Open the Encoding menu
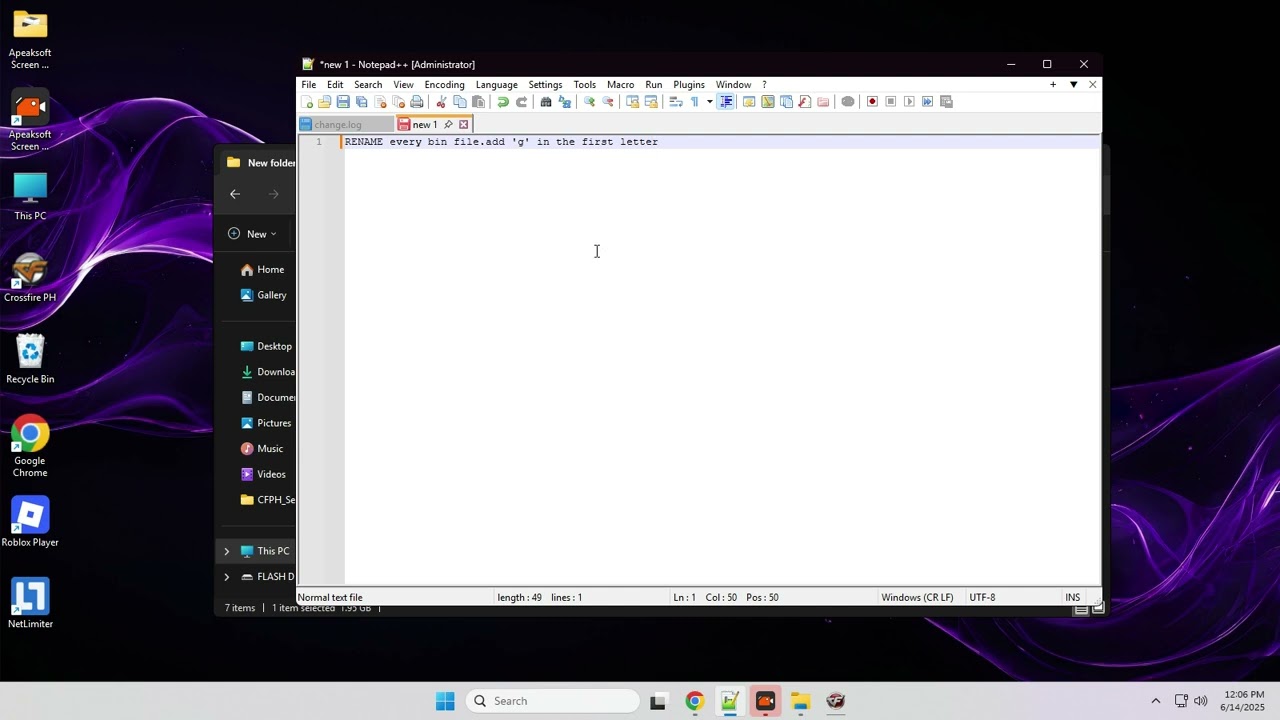Screen dimensions: 1280x720 pyautogui.click(x=444, y=85)
